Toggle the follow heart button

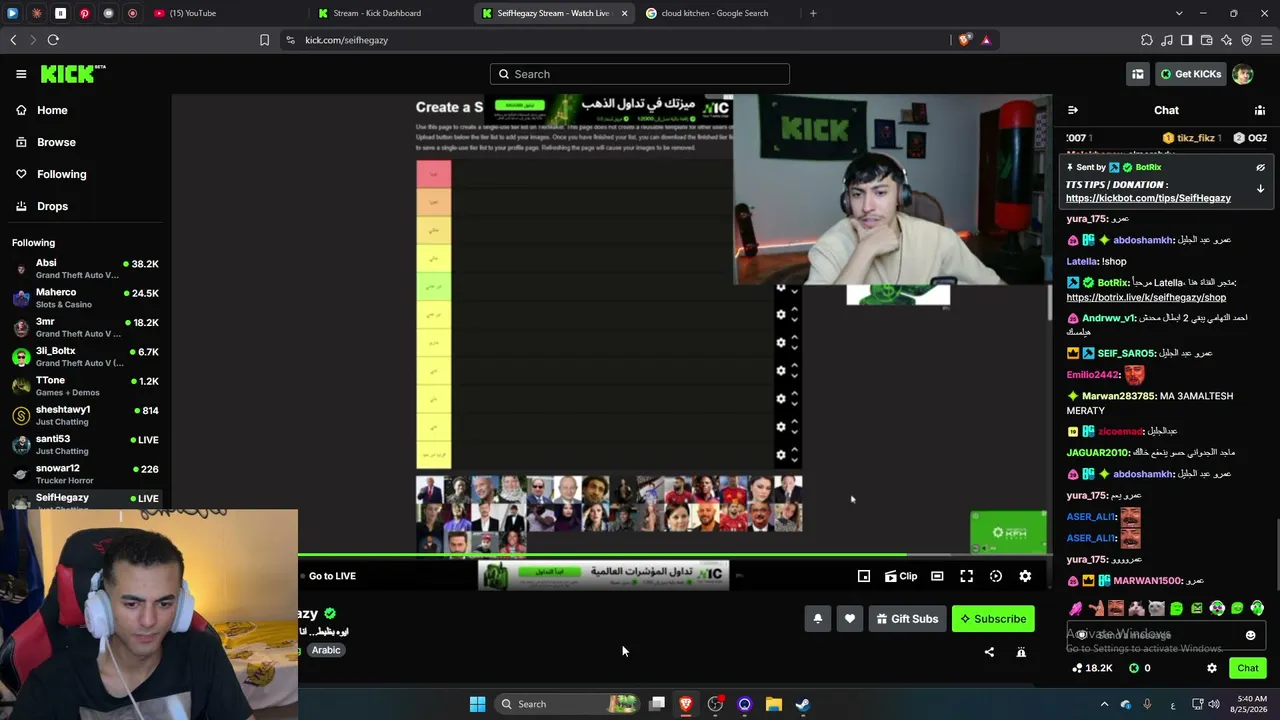(850, 619)
